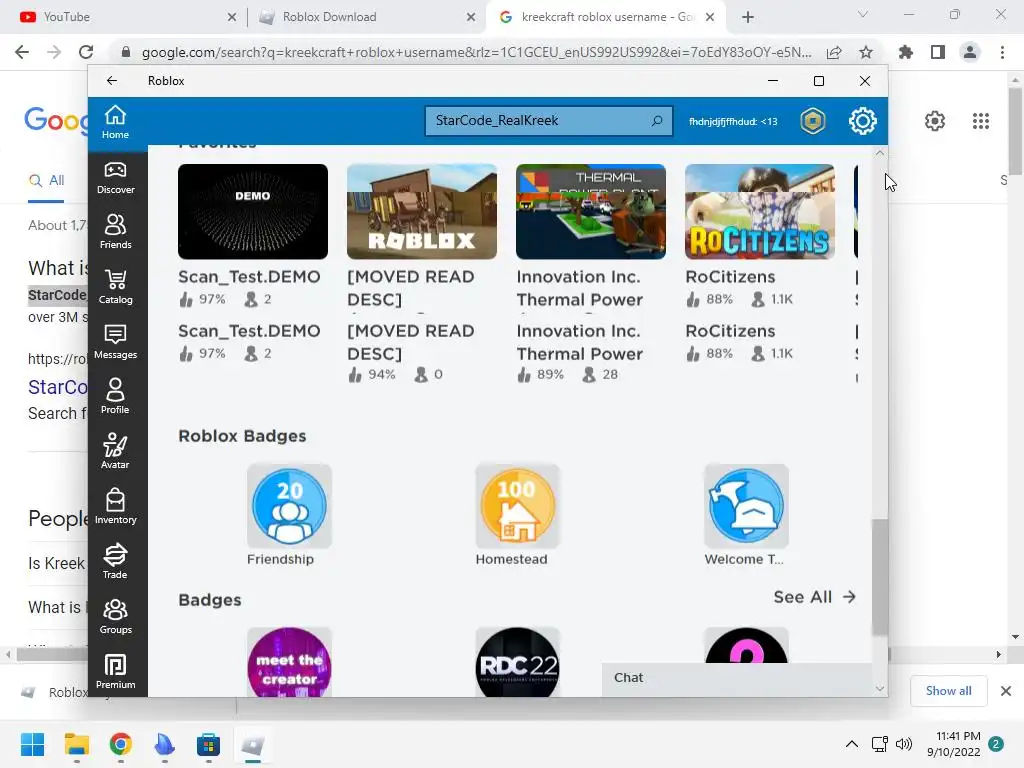Close the Chrome downloads bar
The height and width of the screenshot is (768, 1024).
[1006, 691]
